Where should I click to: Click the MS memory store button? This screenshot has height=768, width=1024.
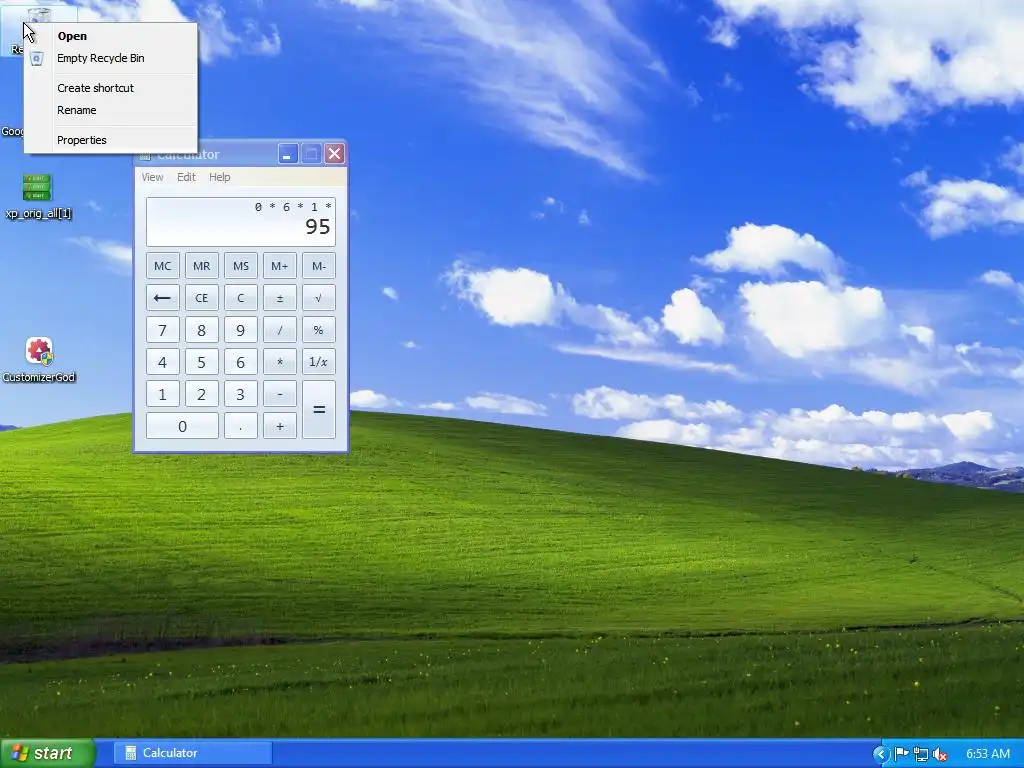(241, 266)
